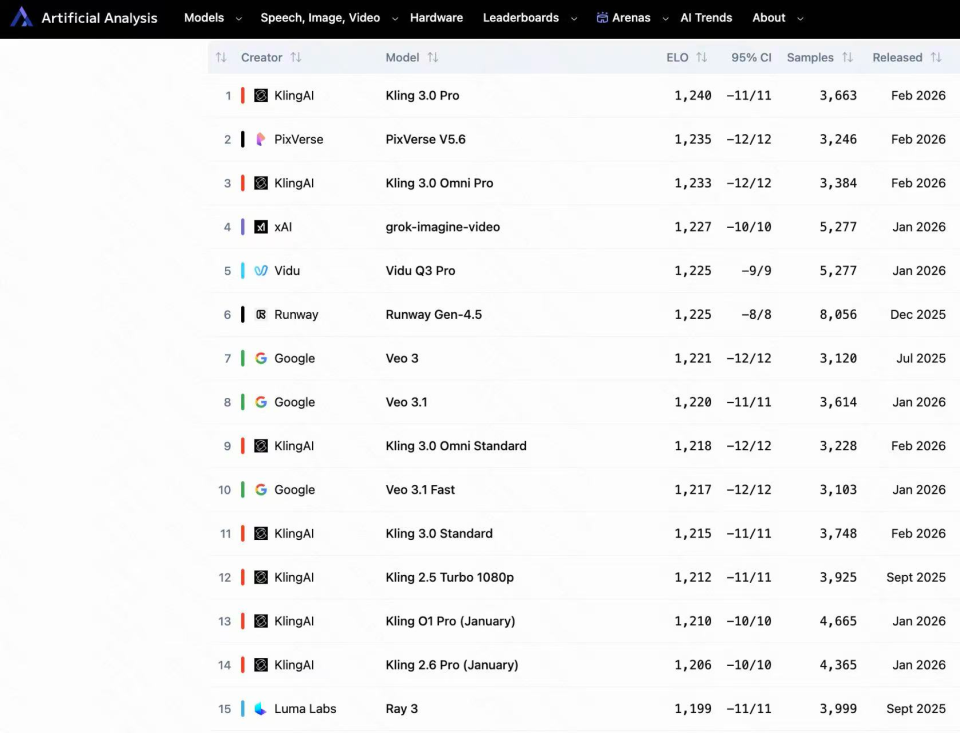
Task: Click the purple color bar beside xAI
Action: (x=242, y=227)
